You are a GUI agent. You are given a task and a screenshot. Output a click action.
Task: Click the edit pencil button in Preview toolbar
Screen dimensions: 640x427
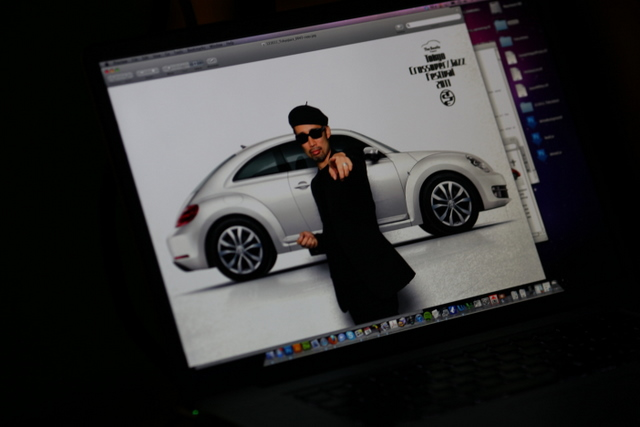[x=212, y=60]
